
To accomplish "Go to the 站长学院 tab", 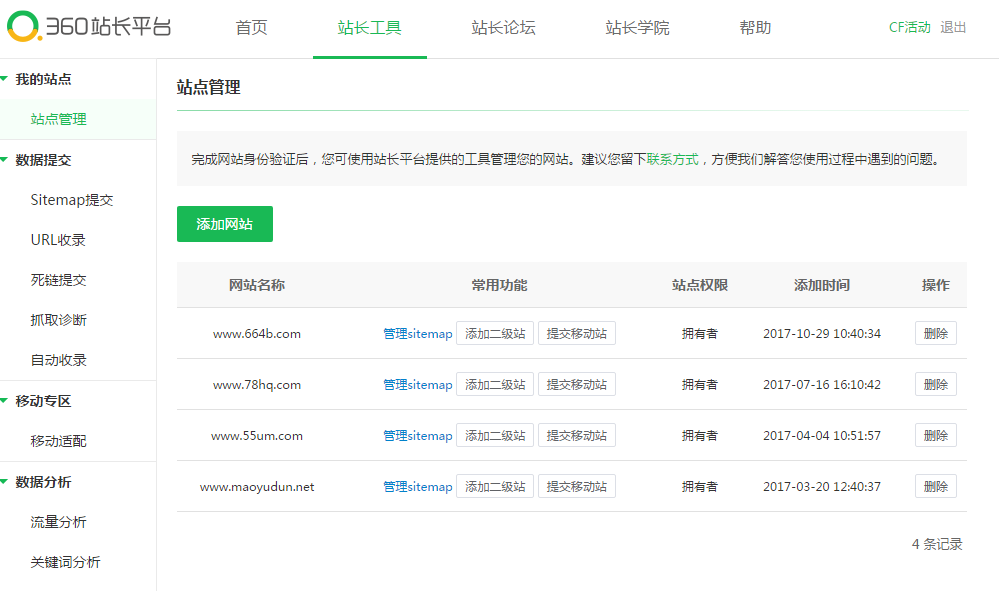I will [637, 28].
